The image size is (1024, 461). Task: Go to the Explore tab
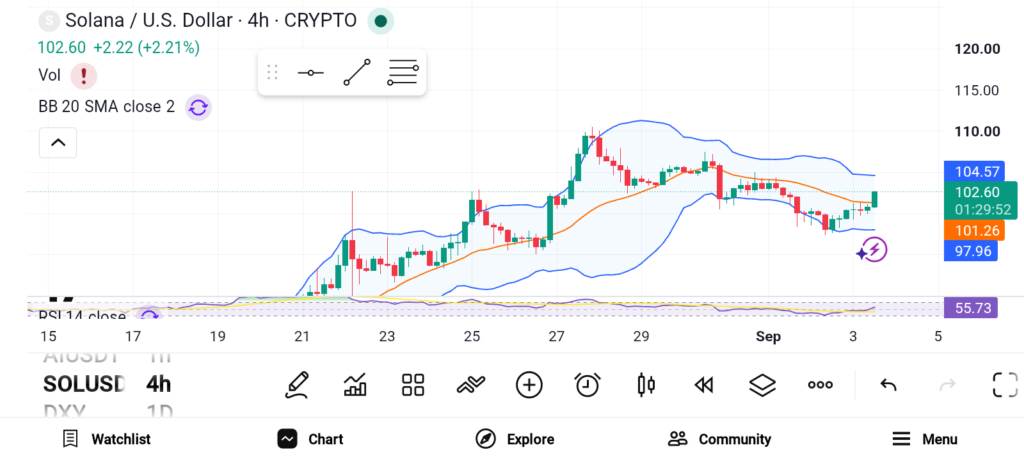tap(515, 439)
